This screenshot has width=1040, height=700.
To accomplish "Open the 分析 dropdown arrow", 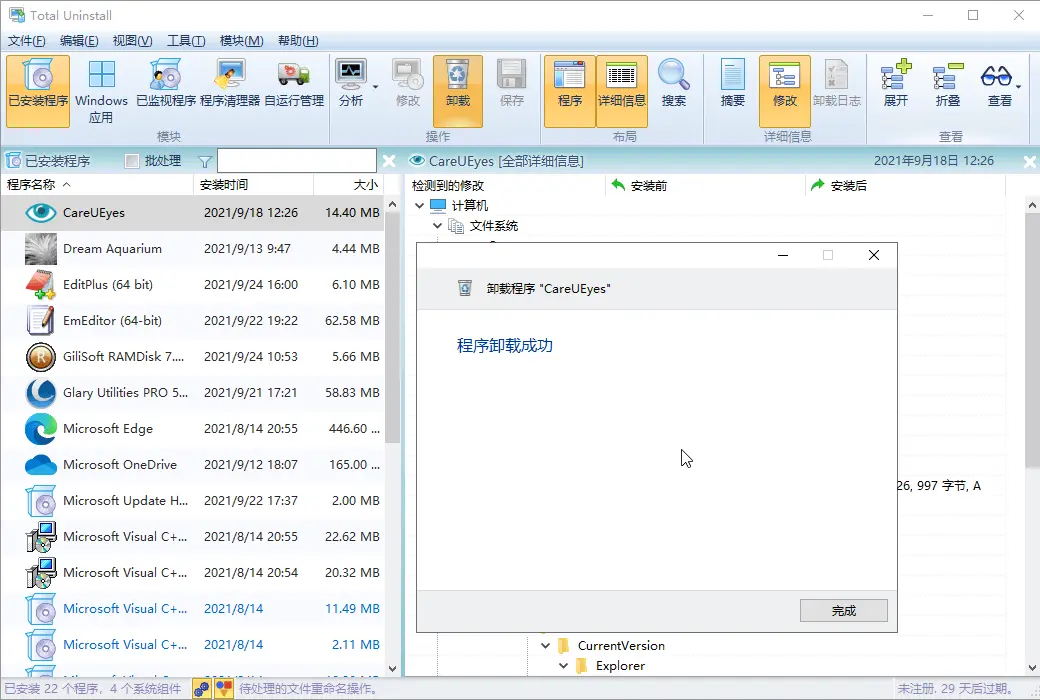I will [375, 87].
